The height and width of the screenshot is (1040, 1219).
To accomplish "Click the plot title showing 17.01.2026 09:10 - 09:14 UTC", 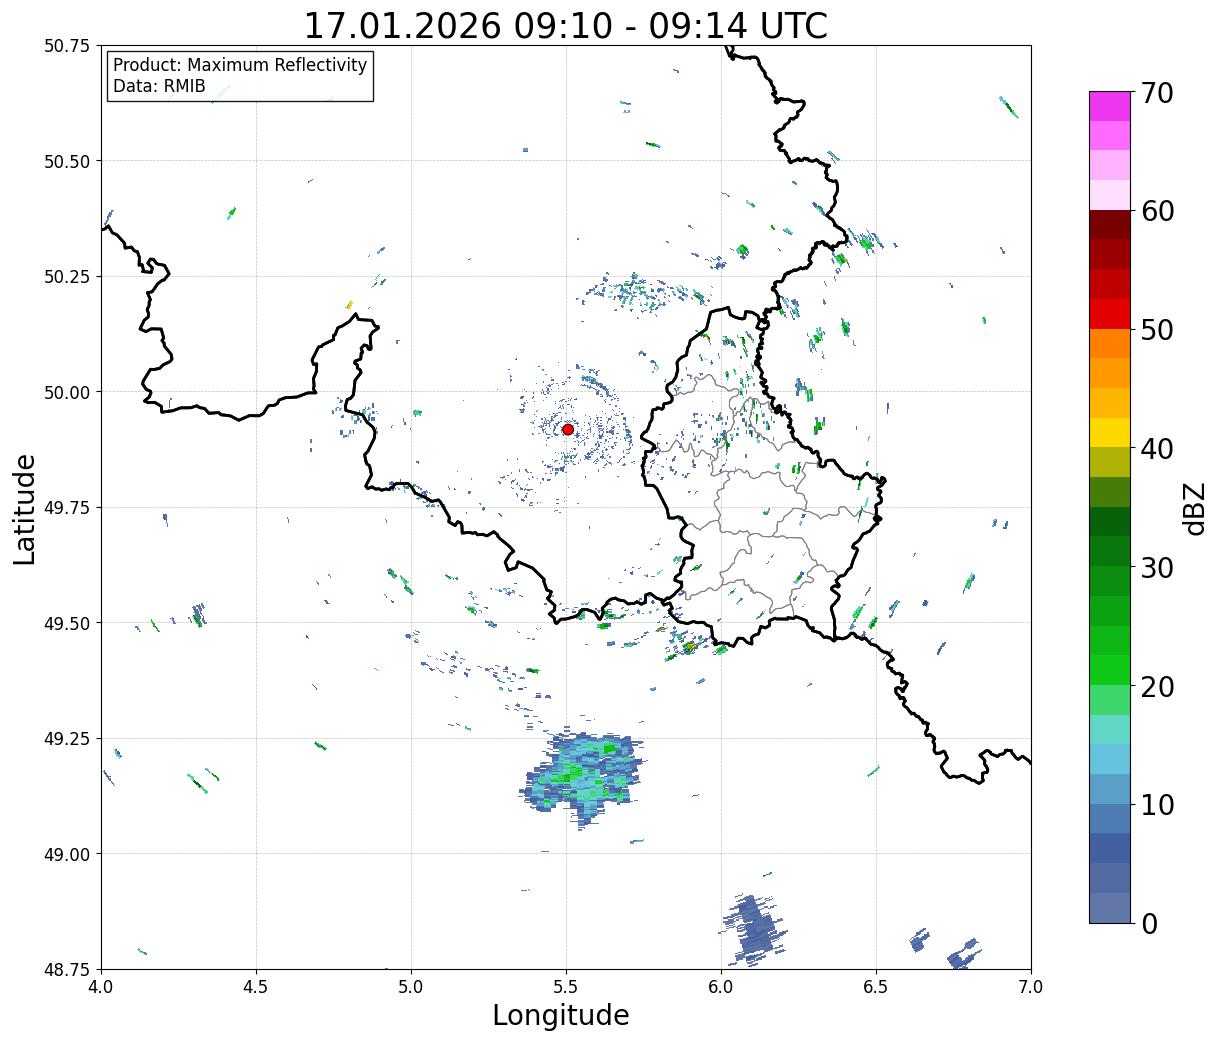I will [565, 25].
